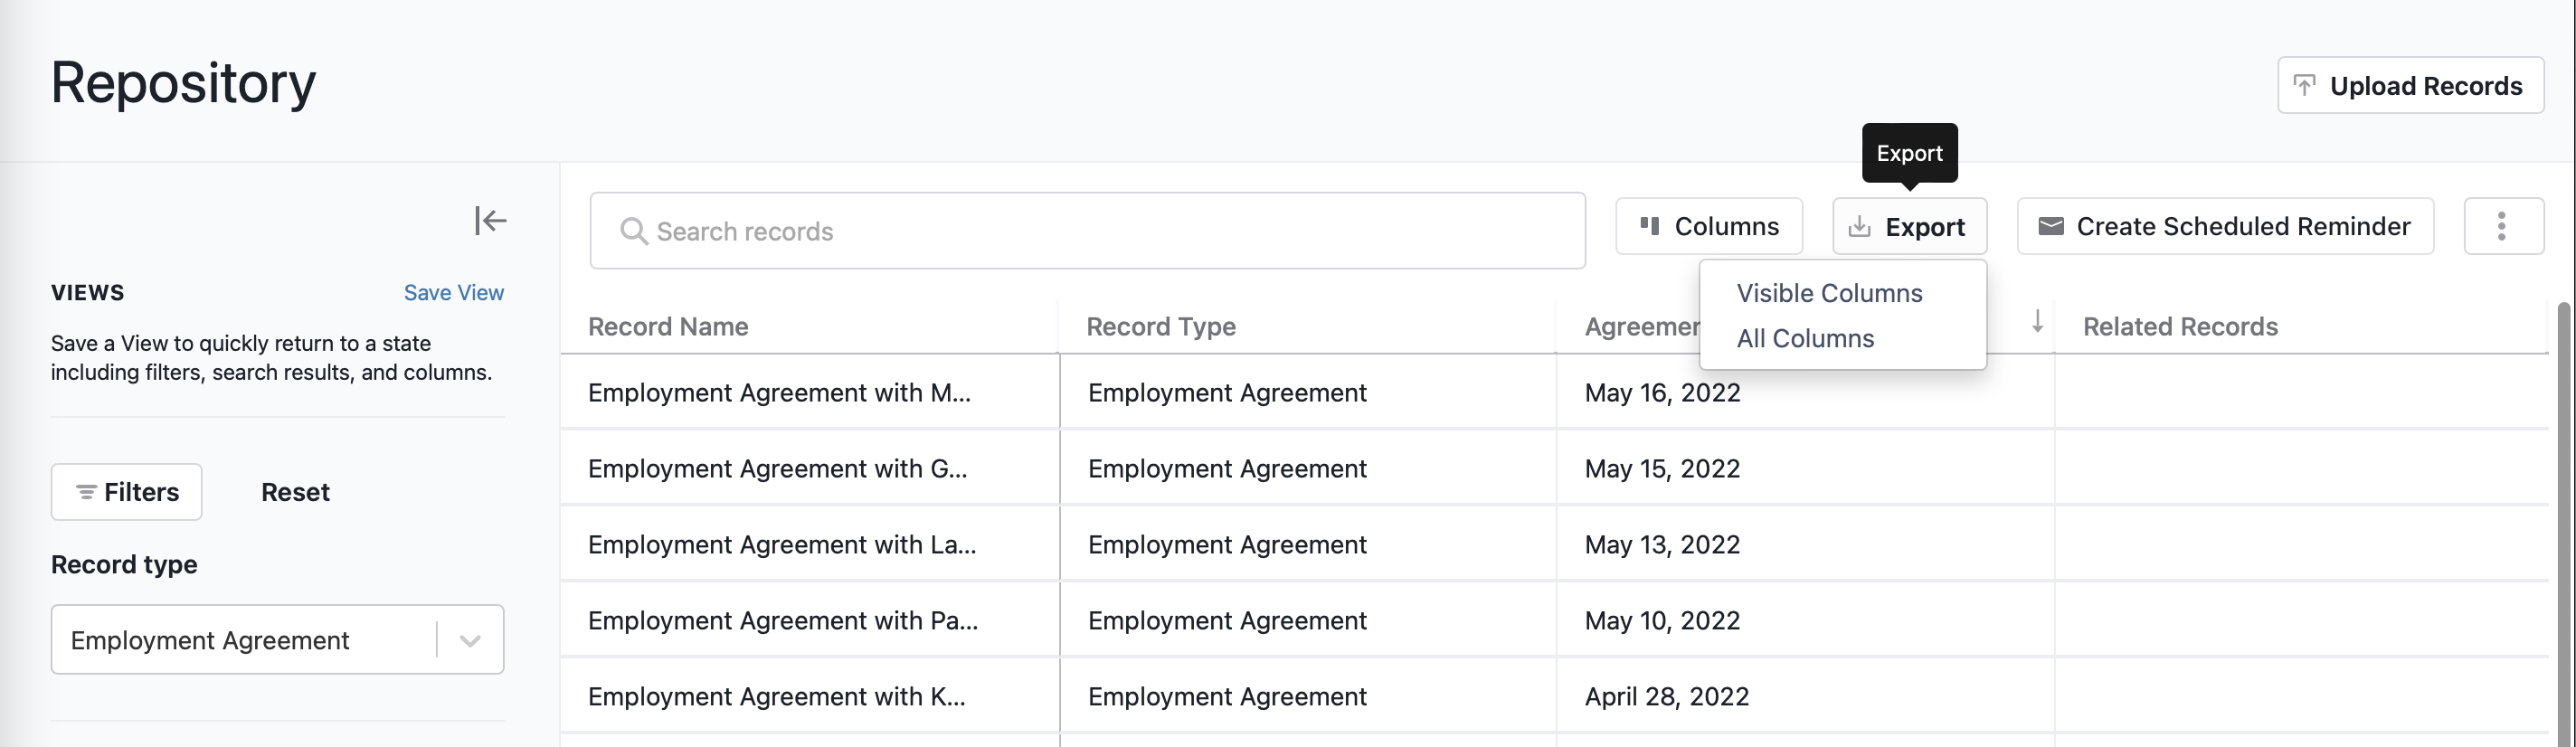Open the Record type dropdown
Viewport: 2576px width, 747px height.
(x=277, y=639)
